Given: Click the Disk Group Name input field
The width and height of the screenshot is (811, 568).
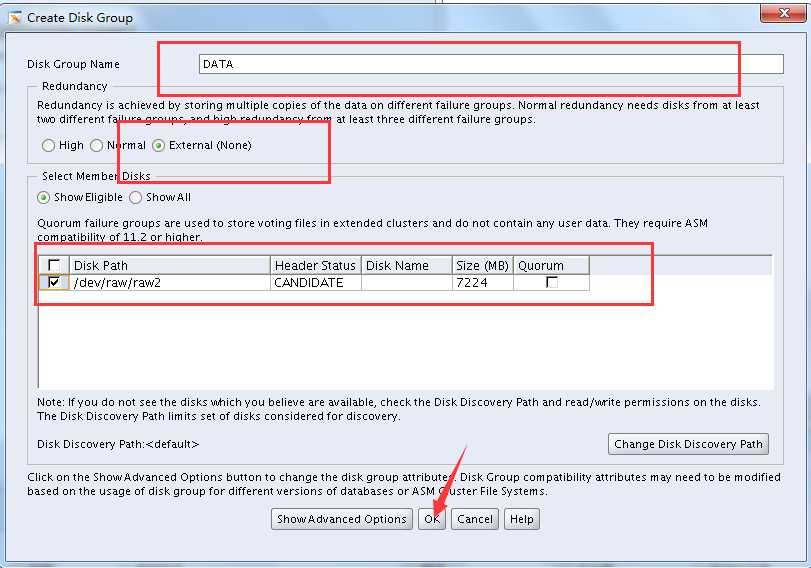Looking at the screenshot, I should [x=491, y=64].
